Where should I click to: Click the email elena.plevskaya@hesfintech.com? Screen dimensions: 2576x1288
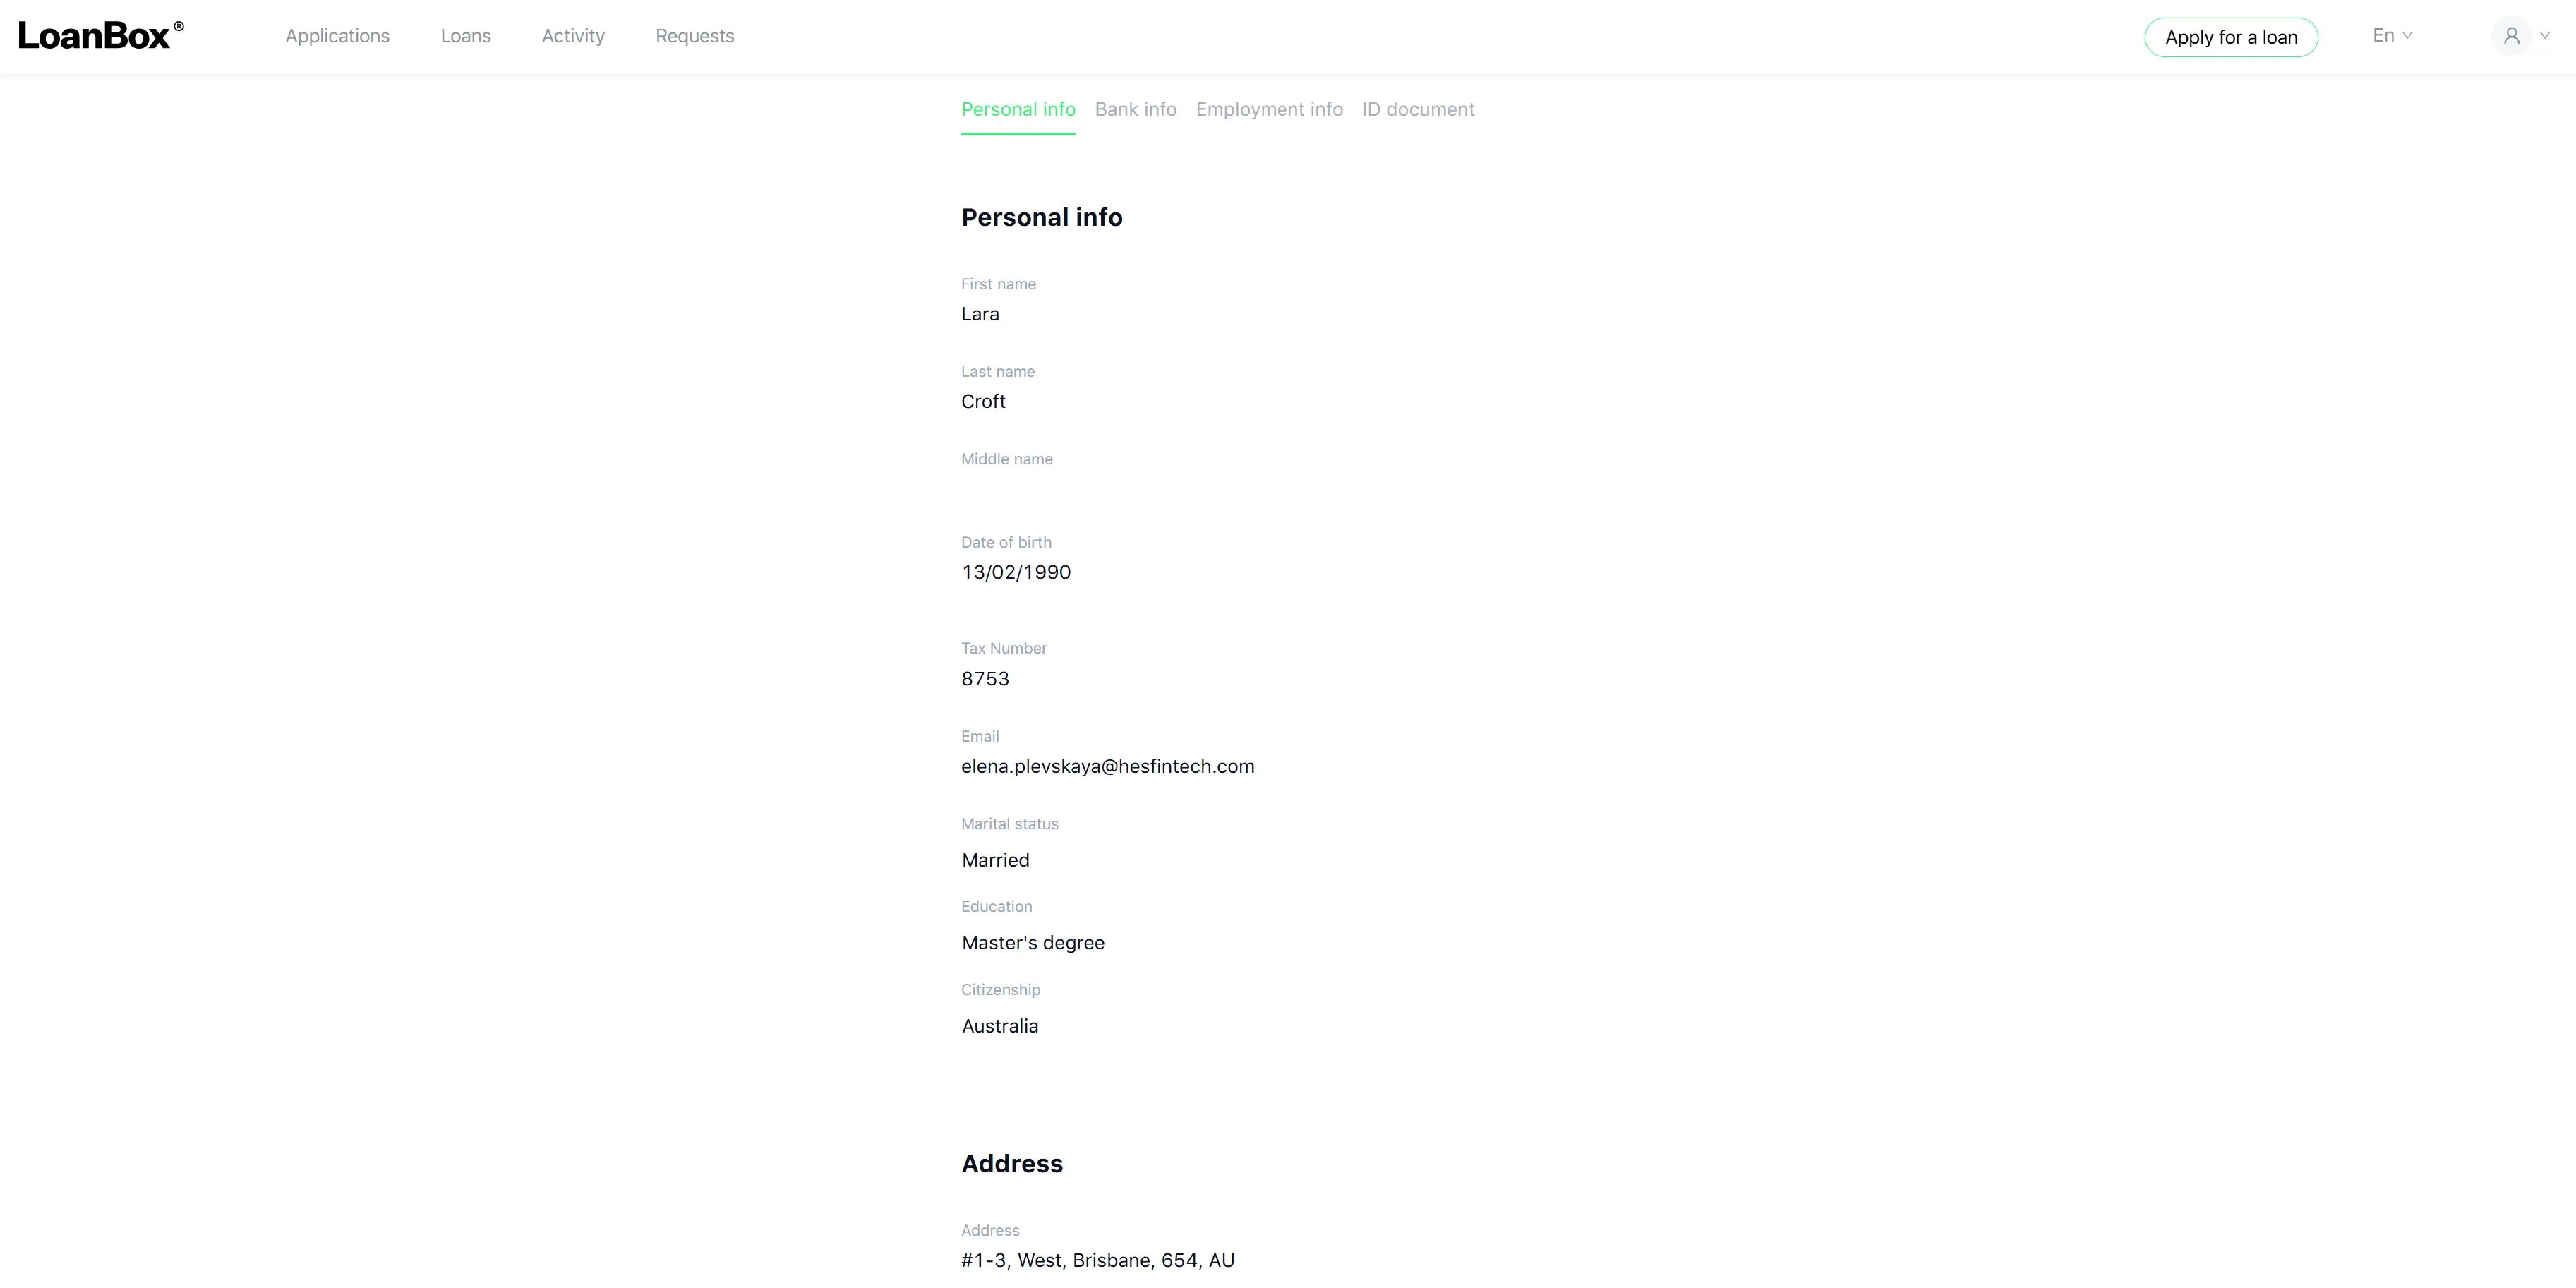[x=1107, y=766]
